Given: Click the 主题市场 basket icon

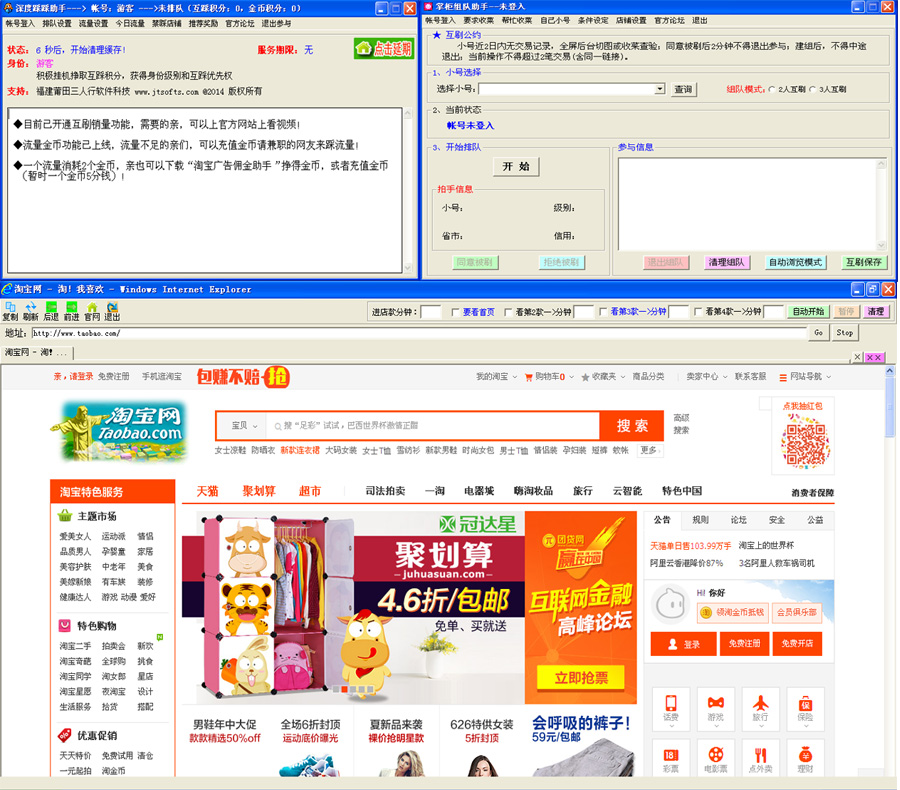Looking at the screenshot, I should (65, 516).
